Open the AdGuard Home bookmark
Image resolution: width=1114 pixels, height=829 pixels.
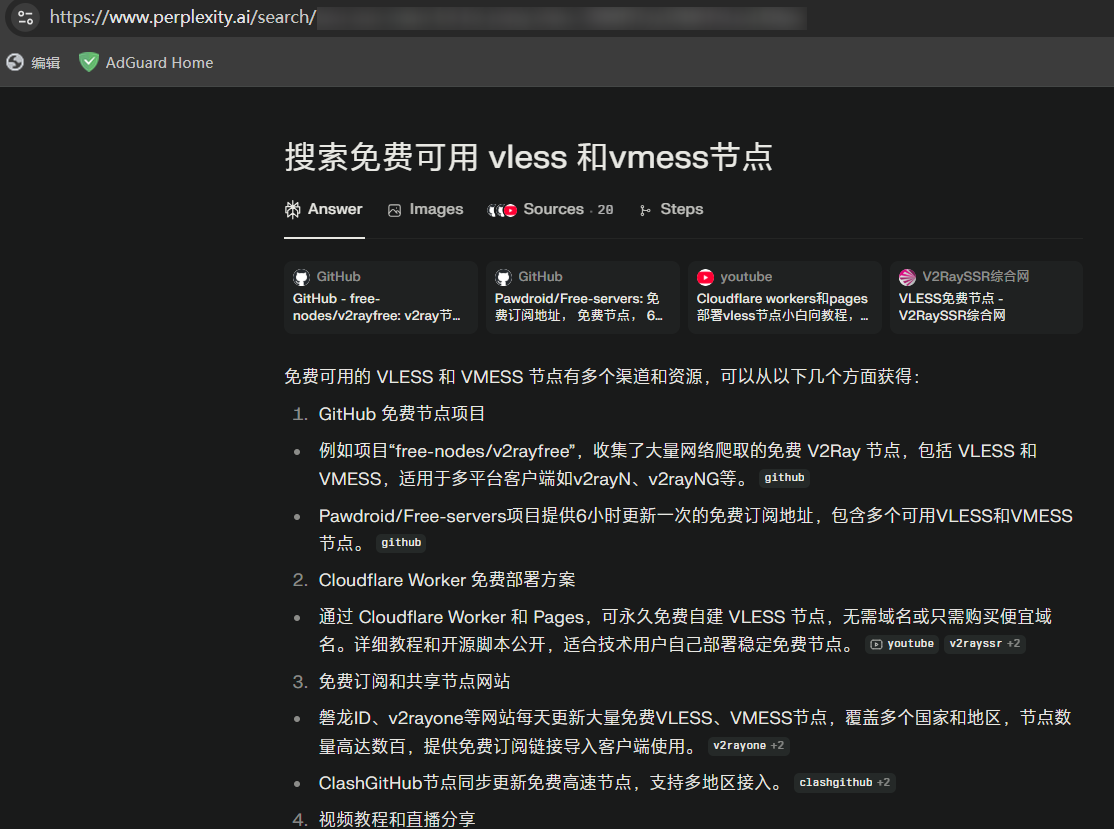point(146,63)
